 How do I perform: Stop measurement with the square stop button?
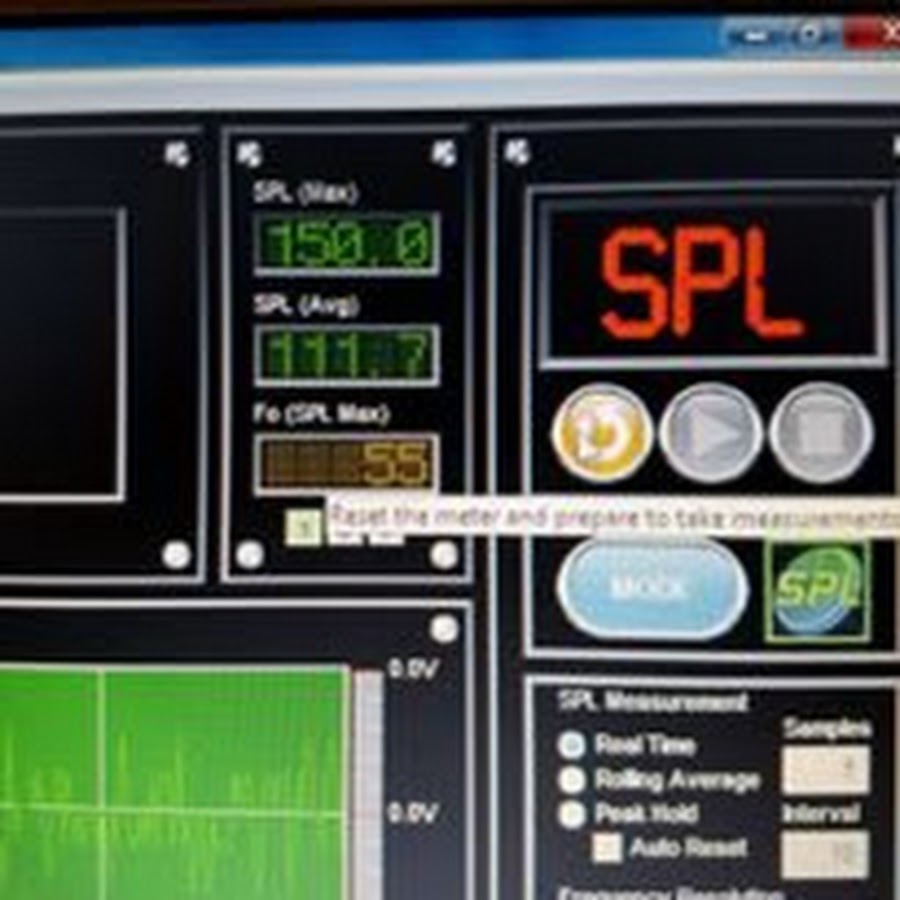(822, 433)
